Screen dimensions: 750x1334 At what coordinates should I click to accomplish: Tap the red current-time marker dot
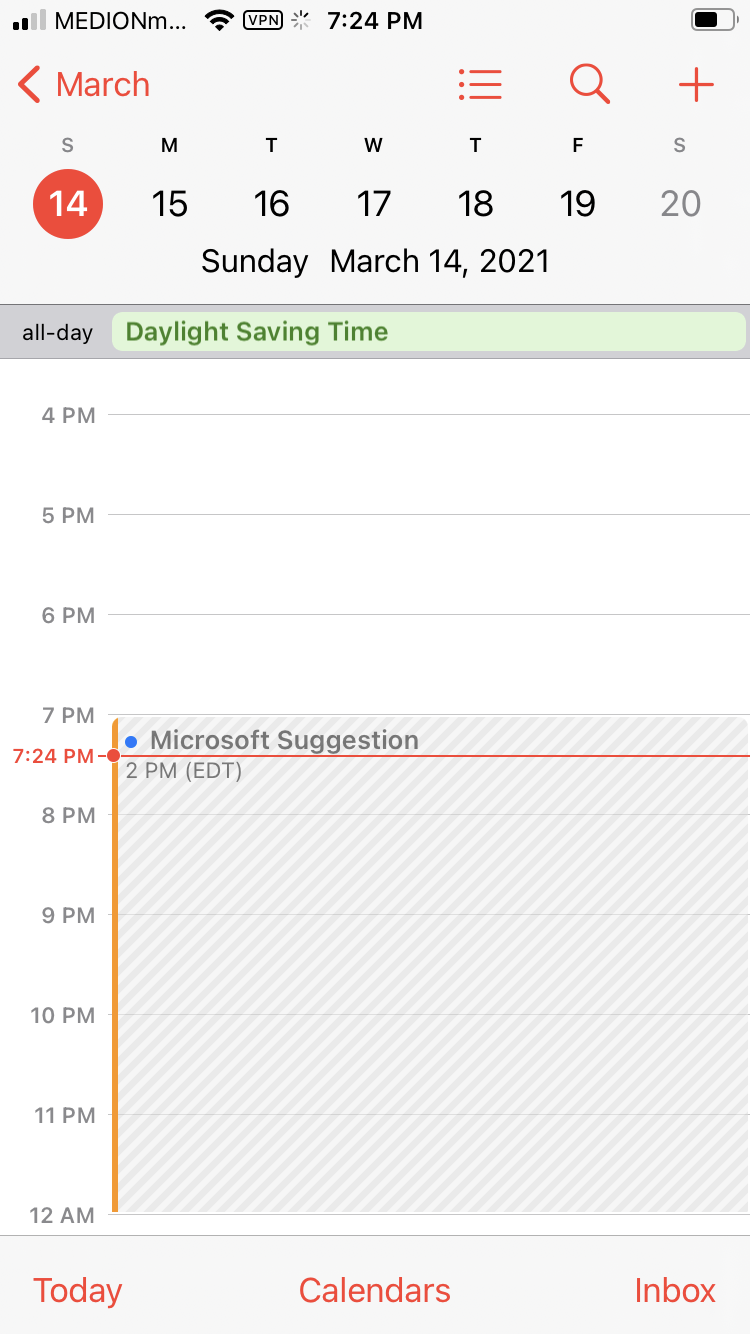click(113, 756)
